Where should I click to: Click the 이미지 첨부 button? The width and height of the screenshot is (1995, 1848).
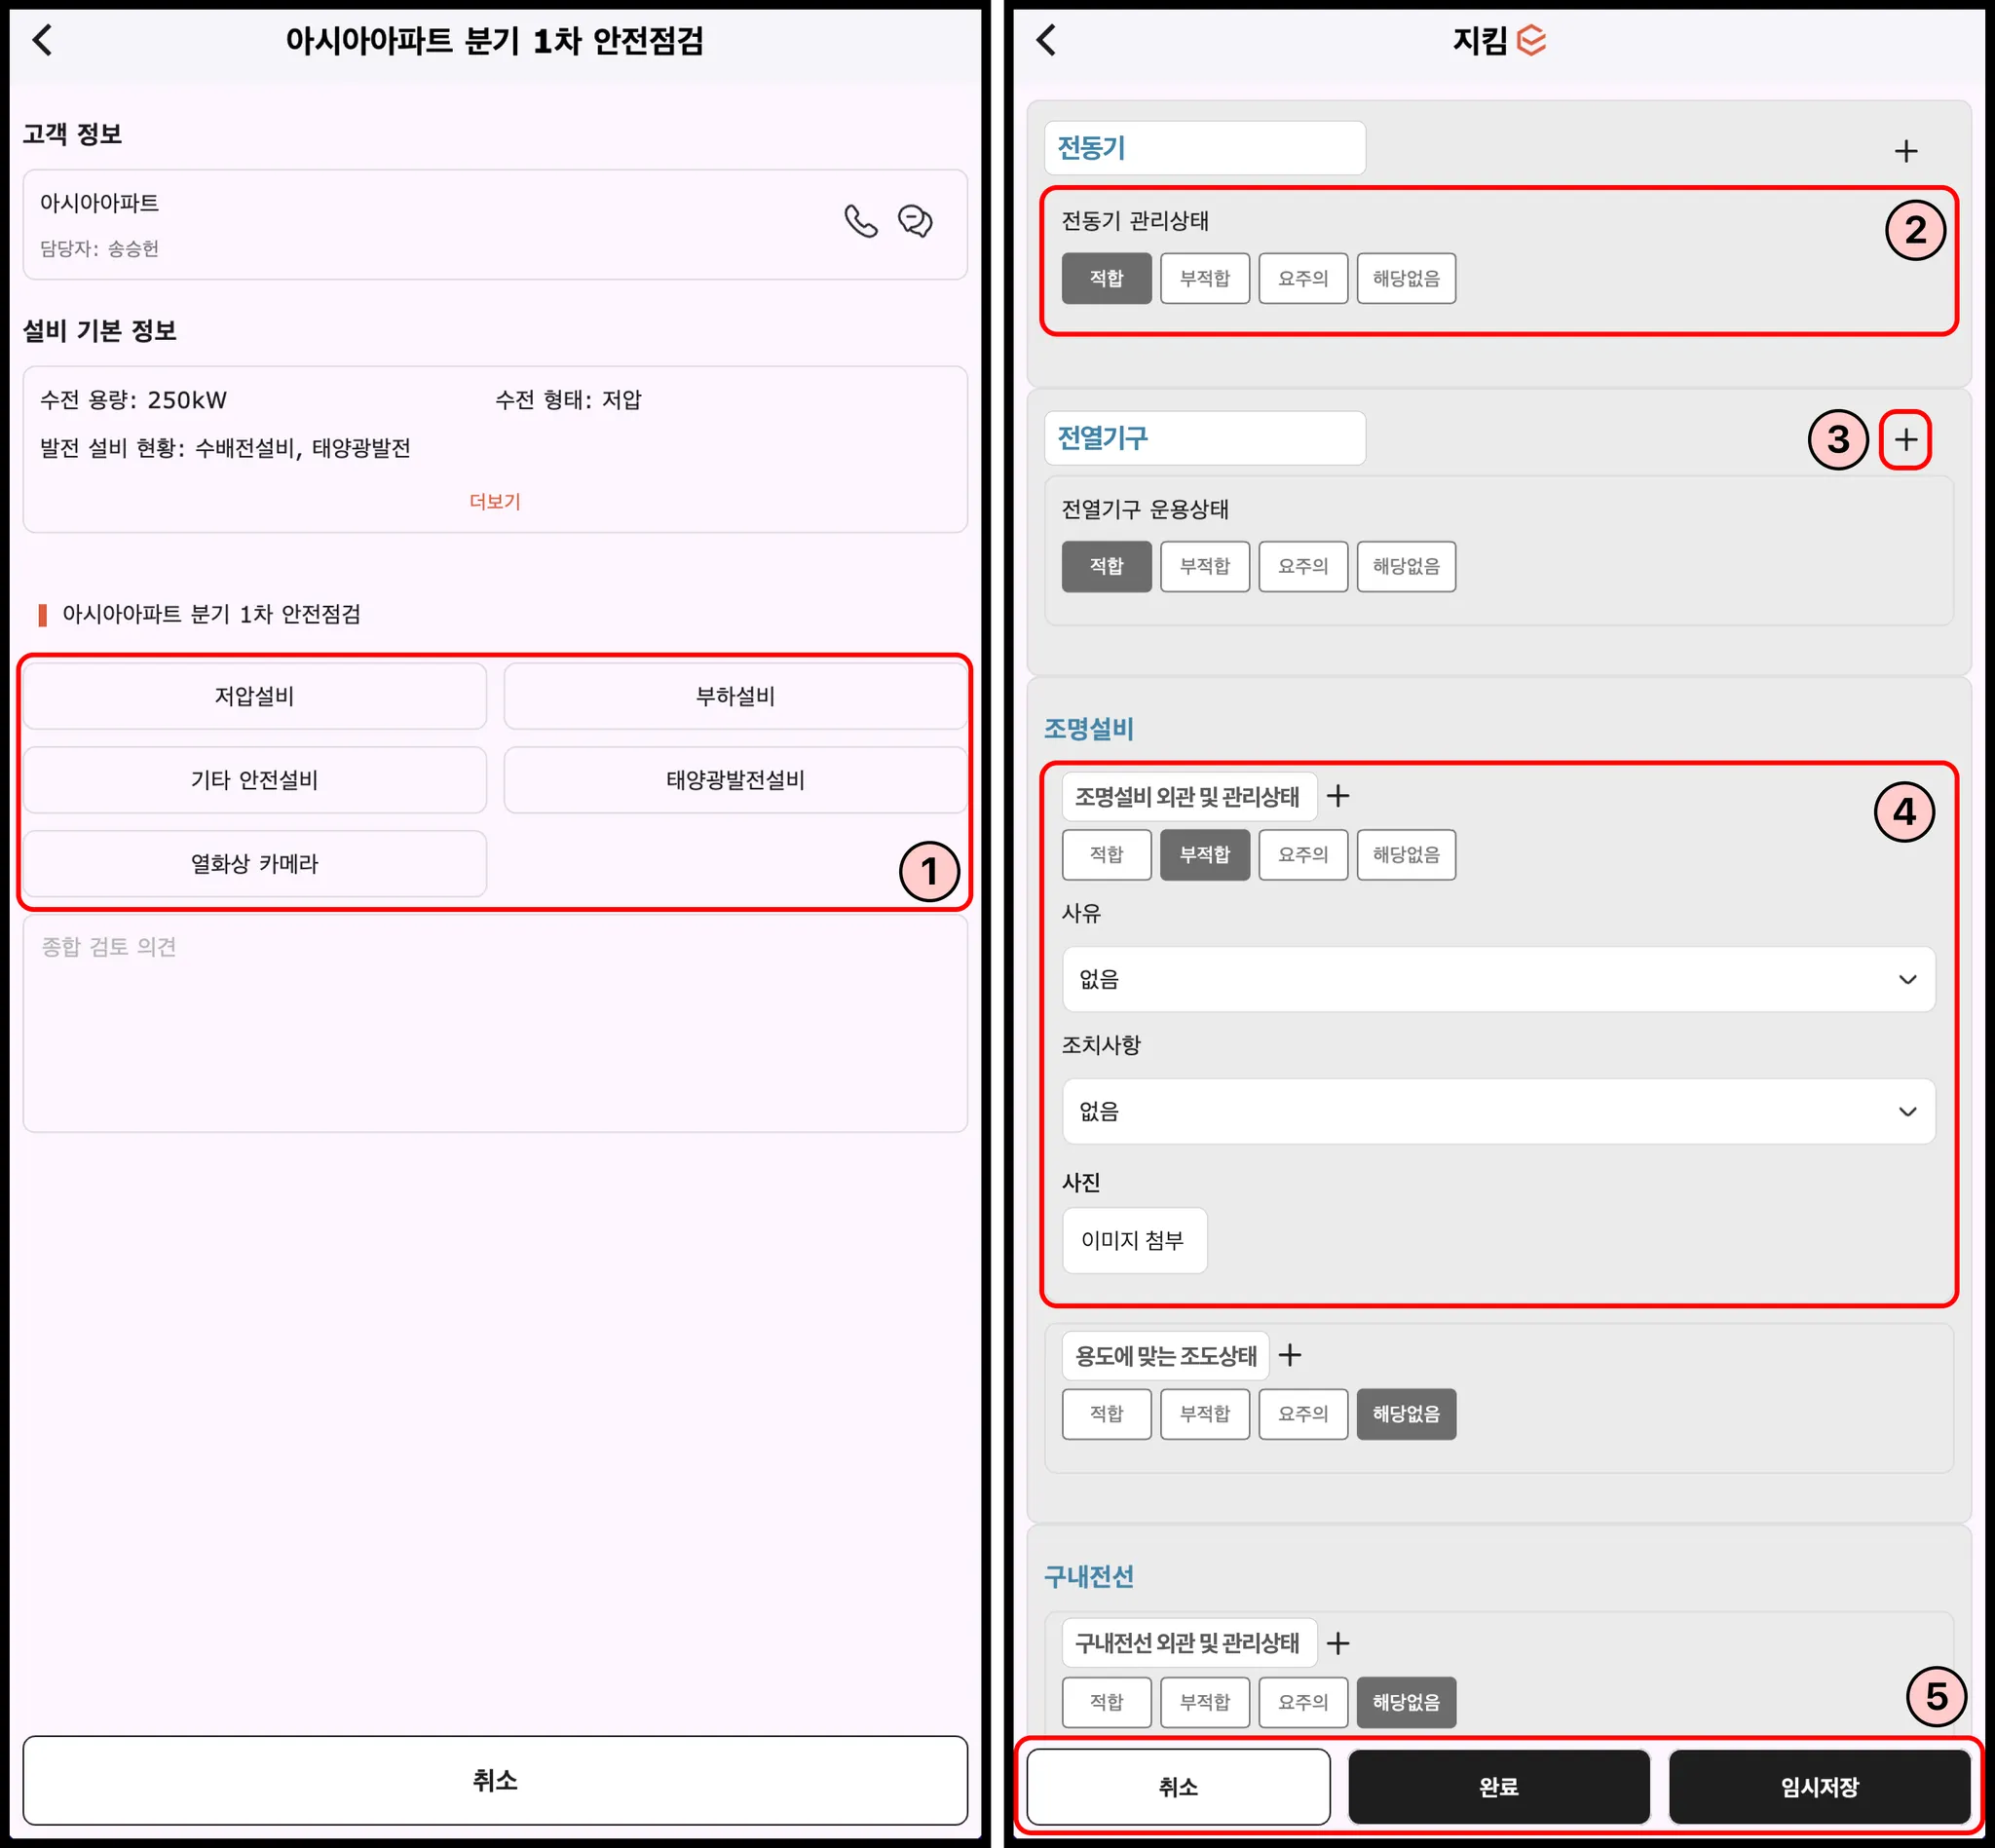pos(1133,1240)
